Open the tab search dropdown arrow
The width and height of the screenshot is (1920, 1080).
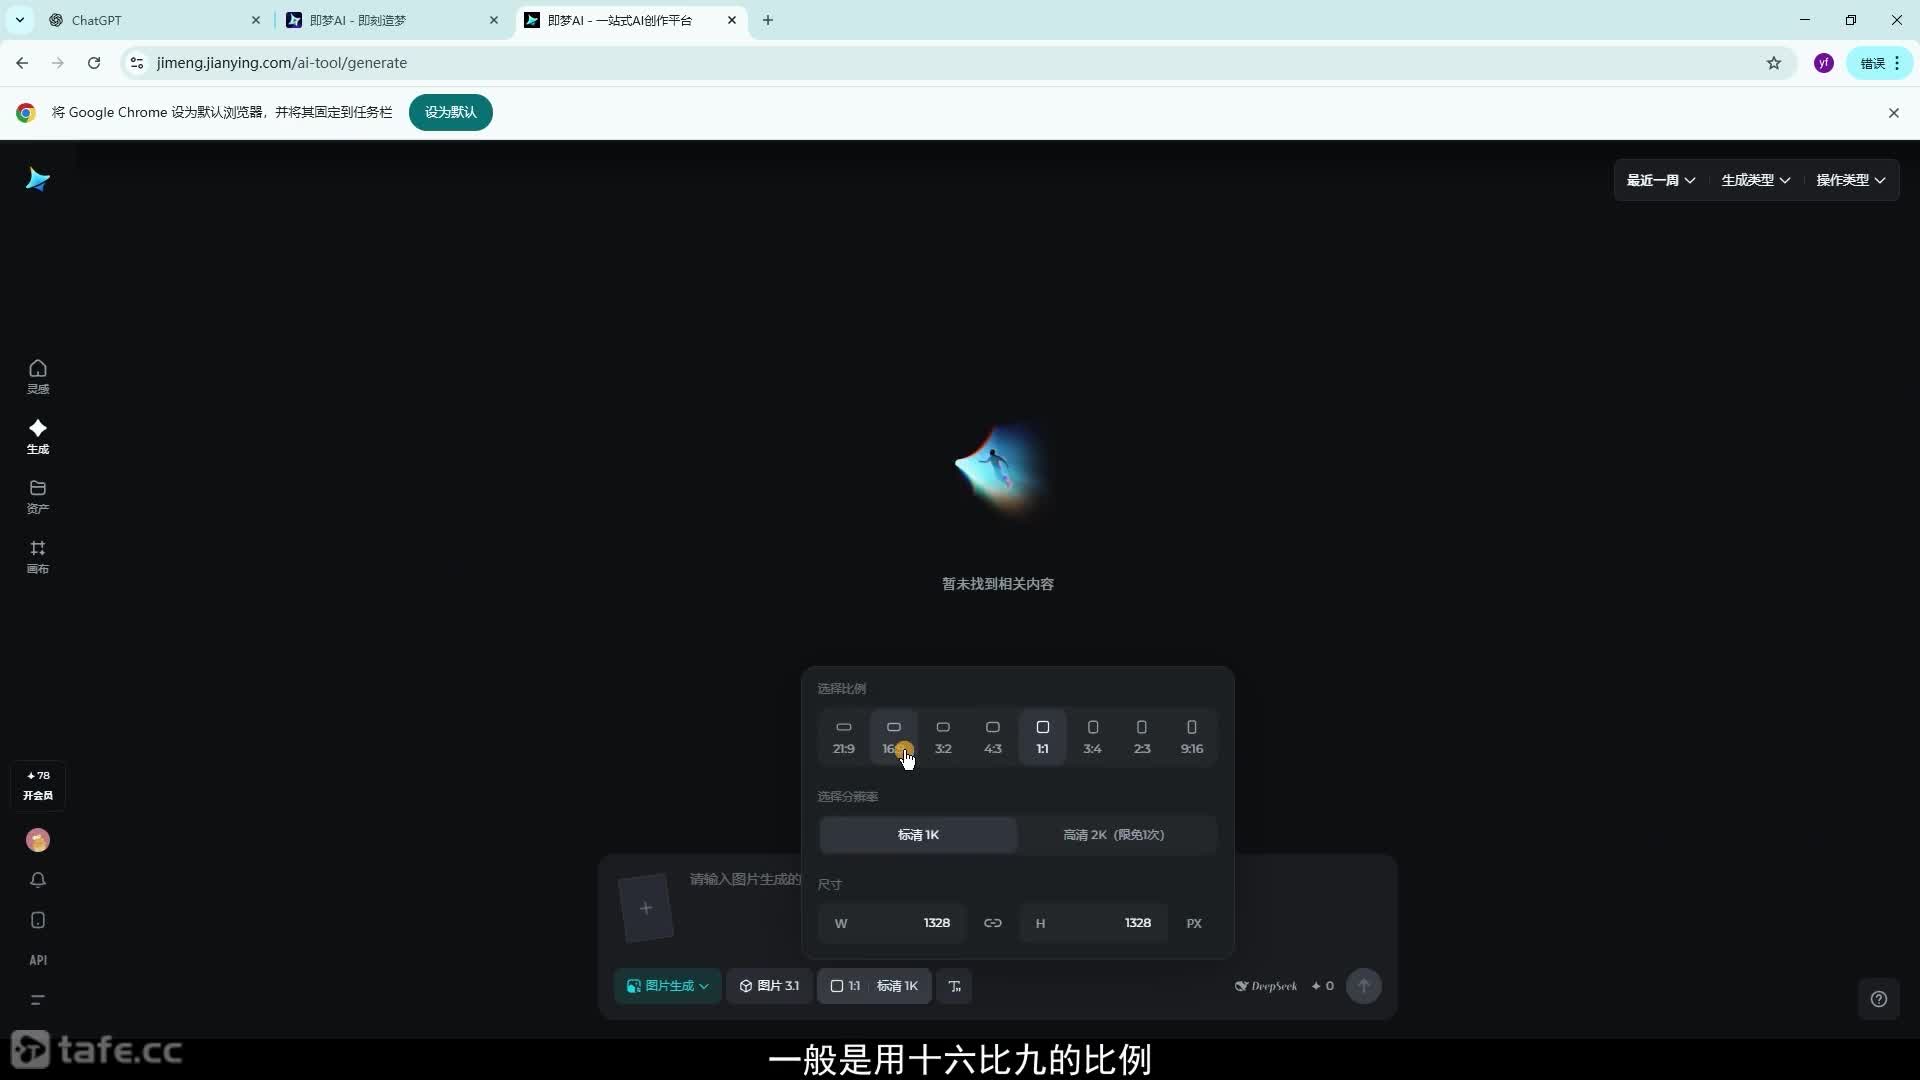[x=19, y=20]
